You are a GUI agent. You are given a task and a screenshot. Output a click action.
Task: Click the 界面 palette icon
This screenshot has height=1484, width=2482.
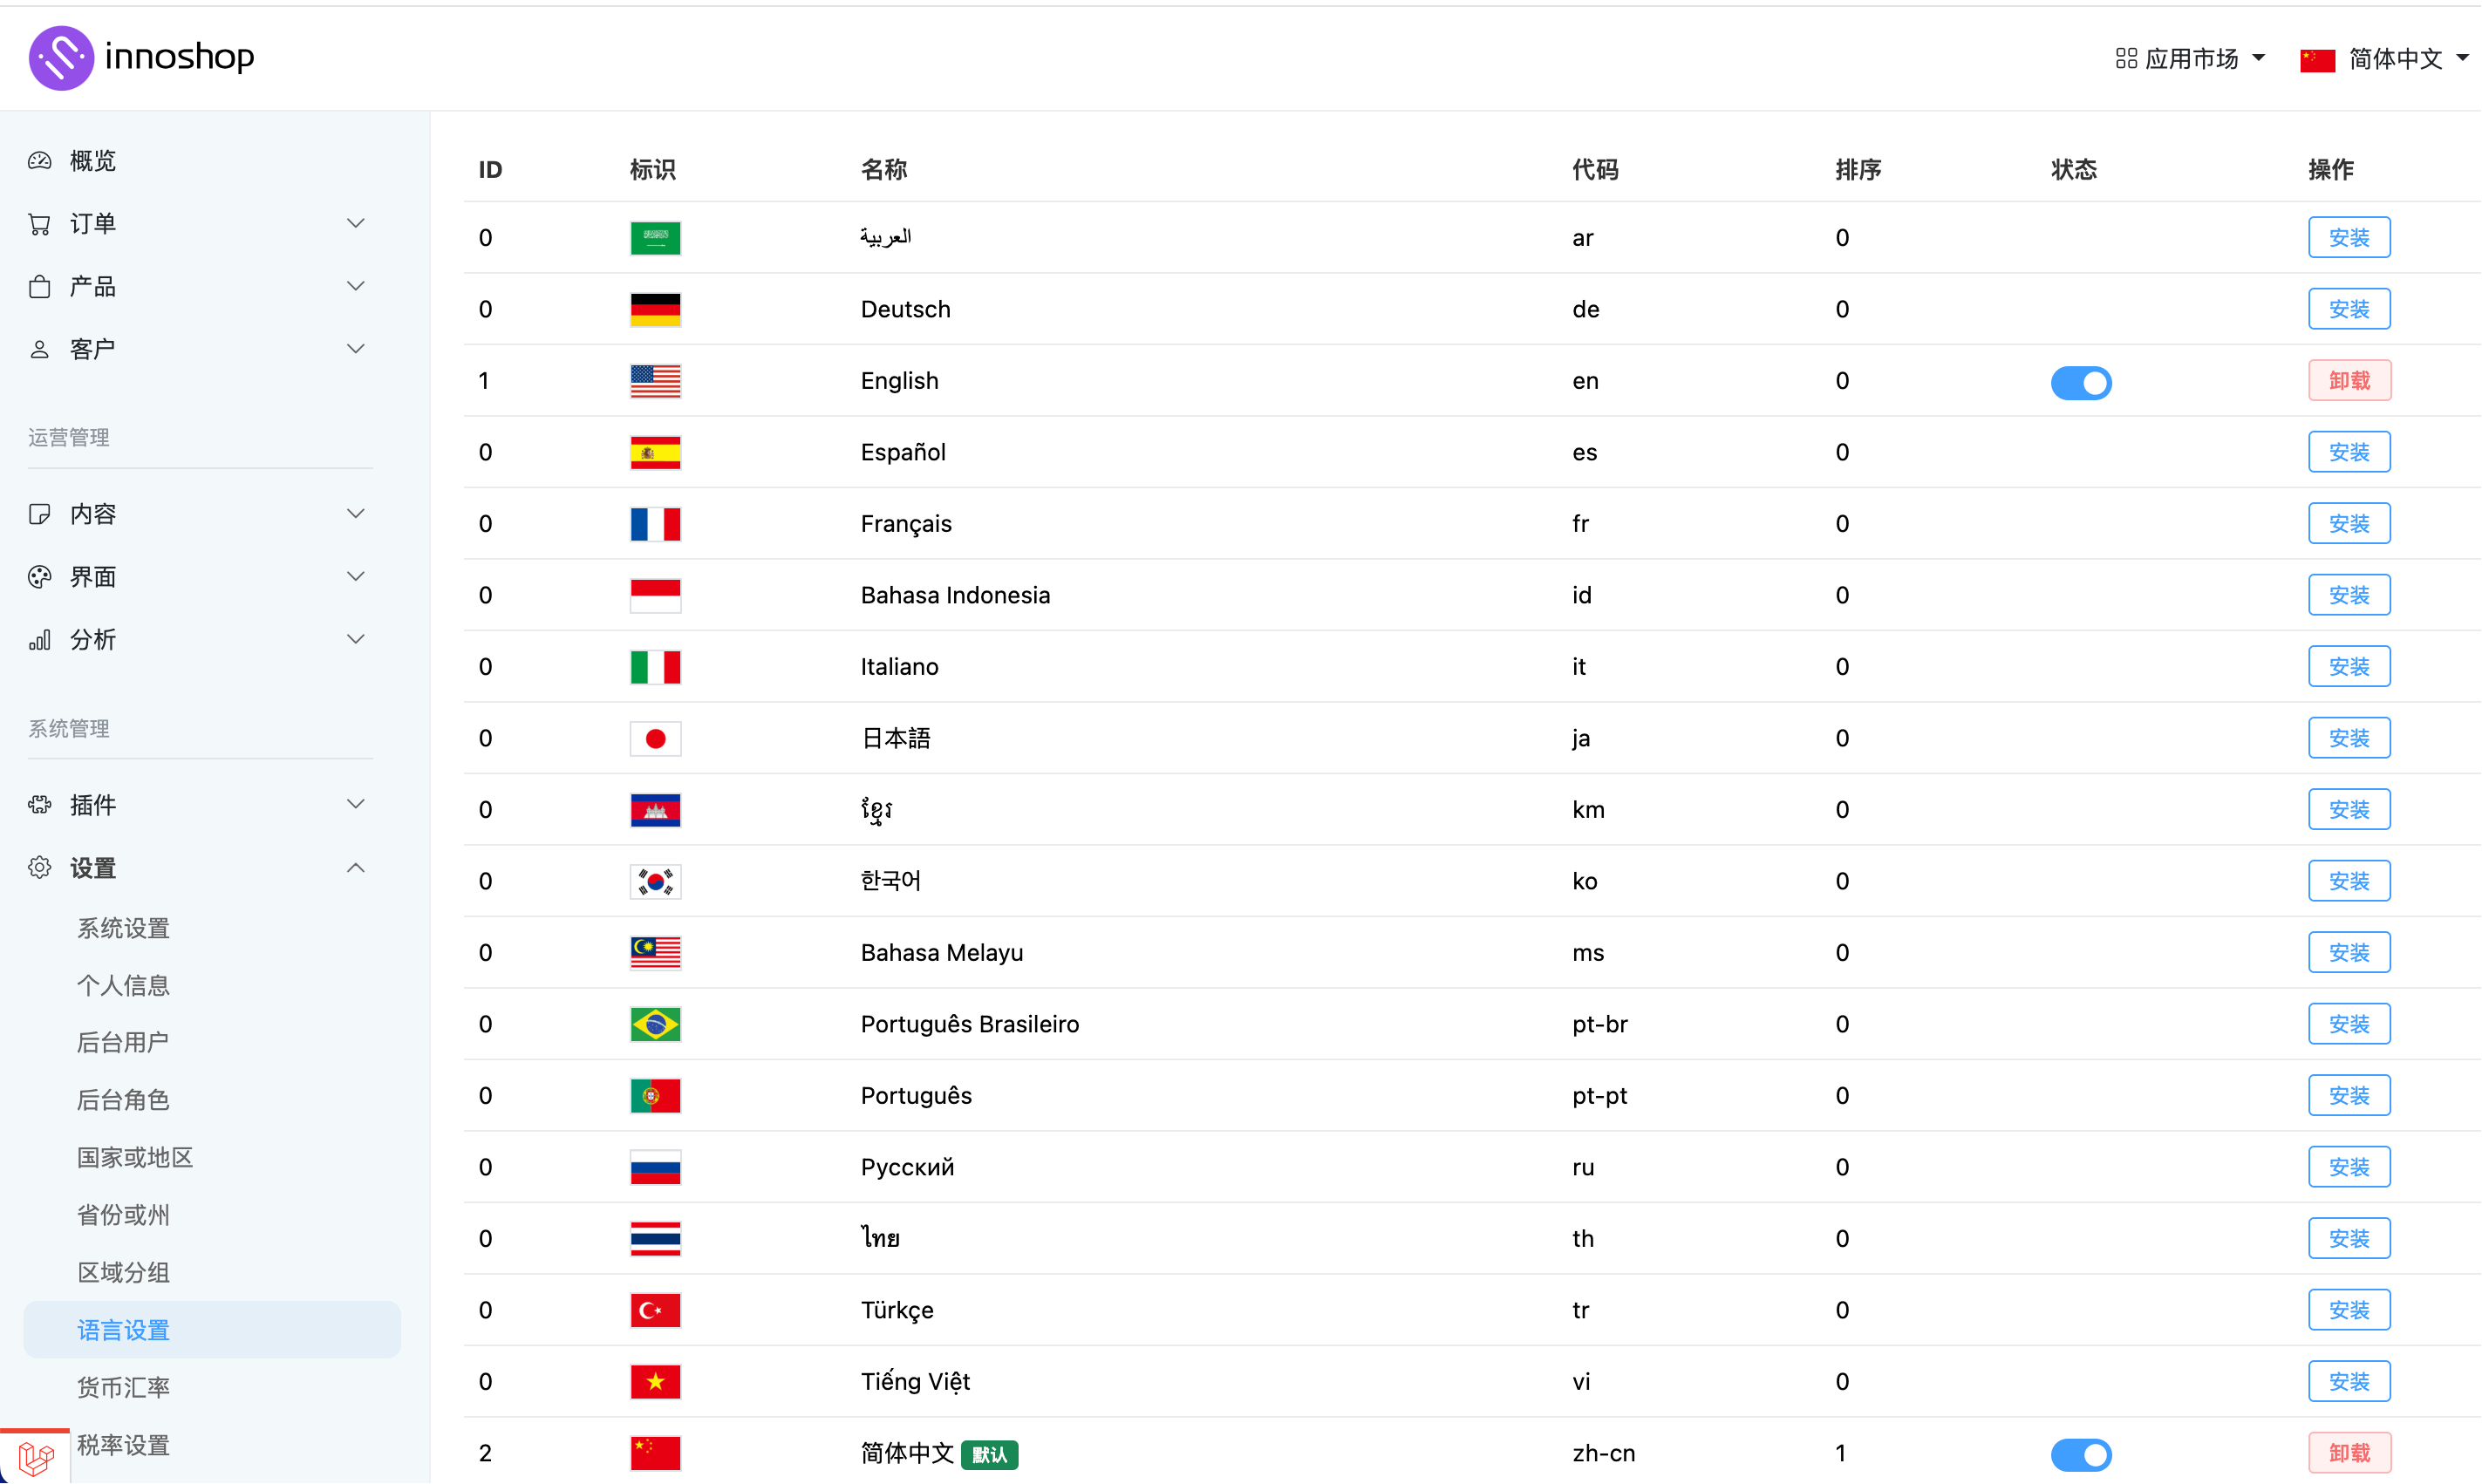(40, 577)
